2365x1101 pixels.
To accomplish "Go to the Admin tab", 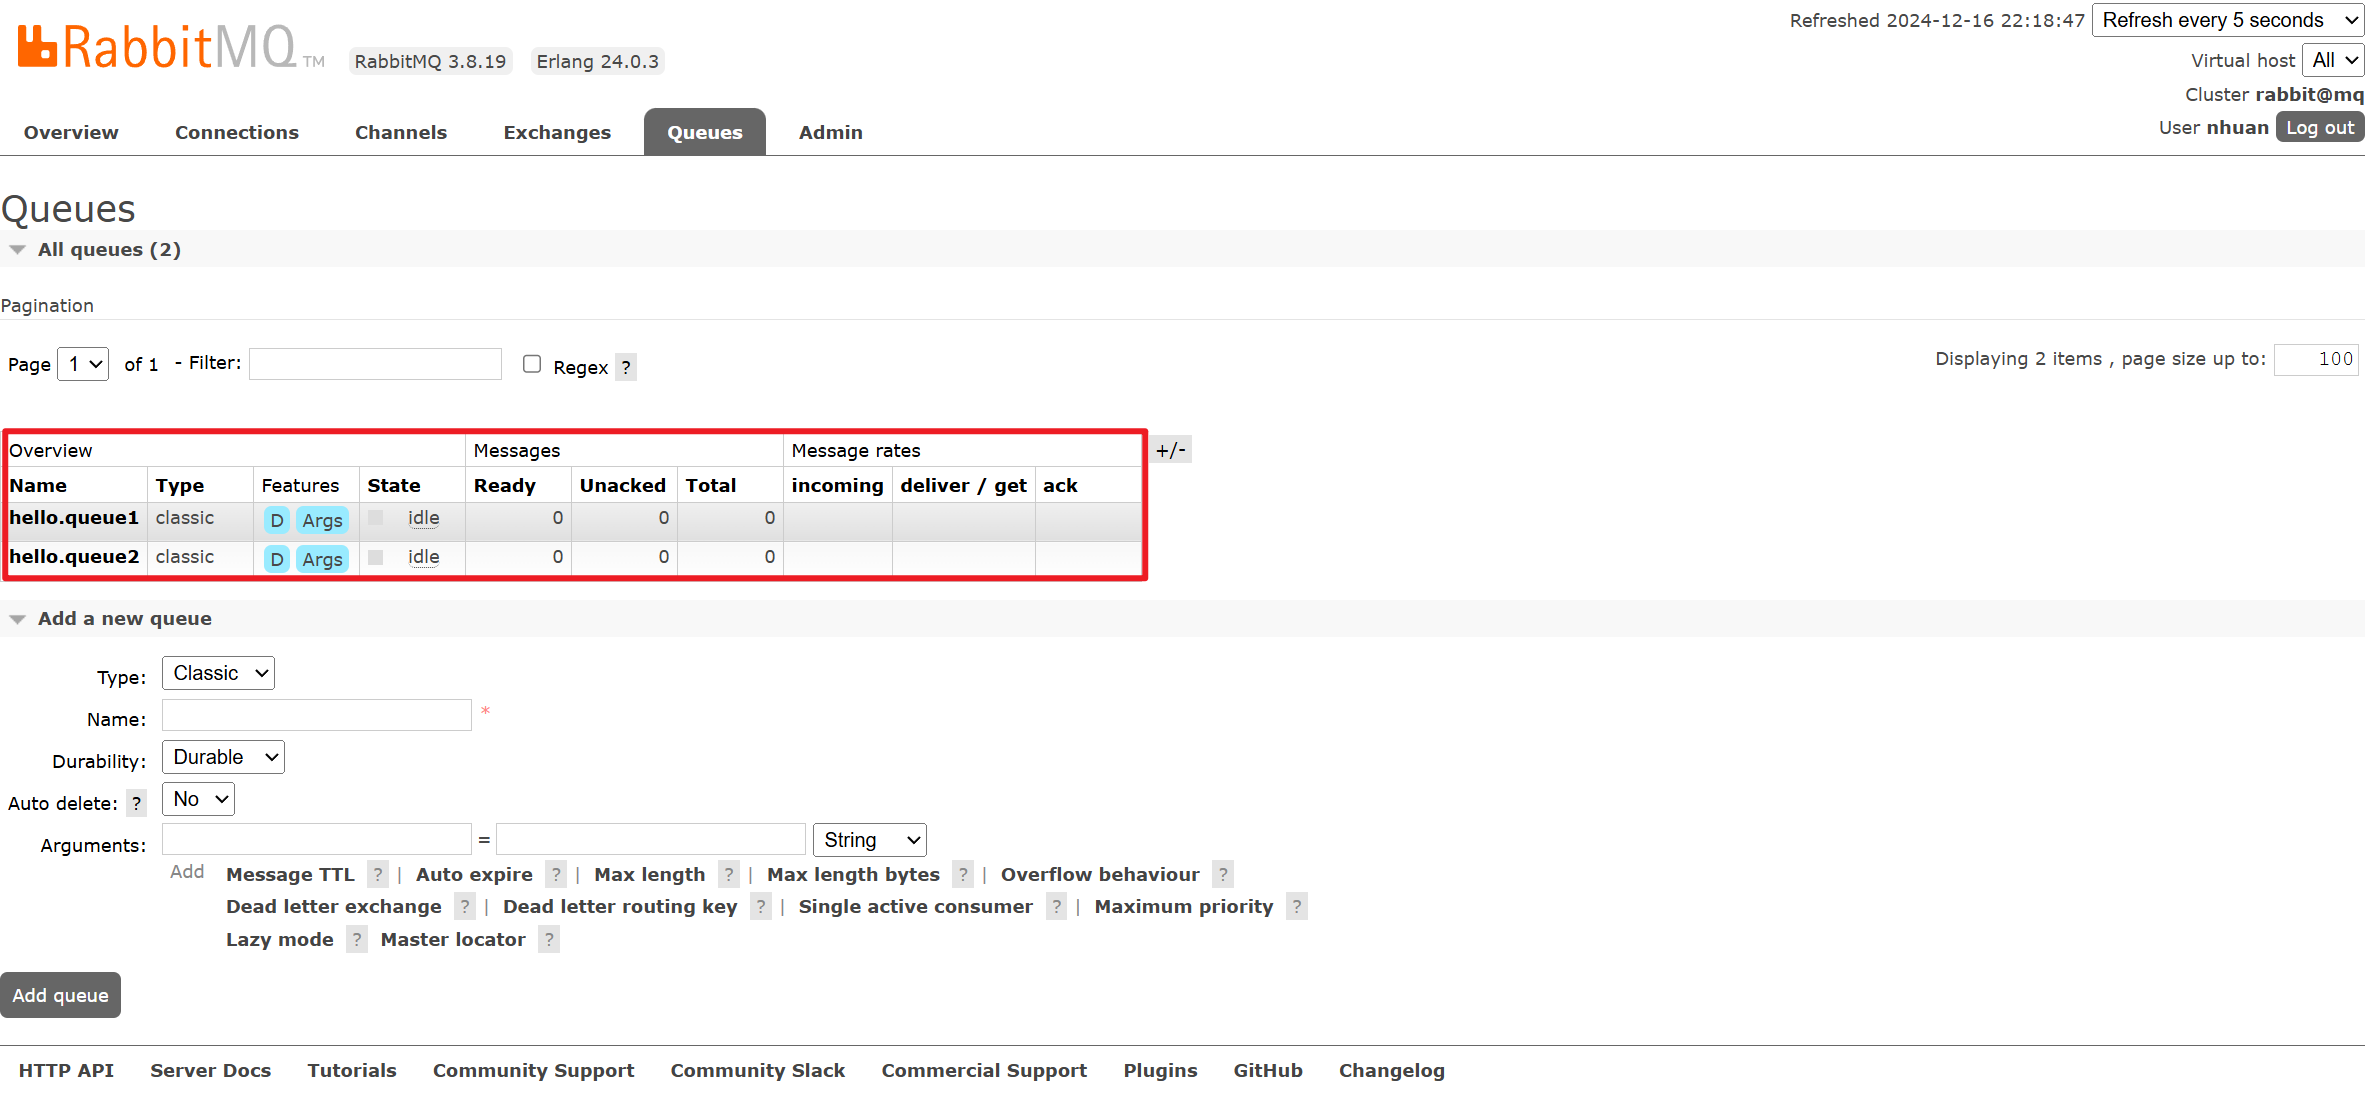I will (831, 132).
